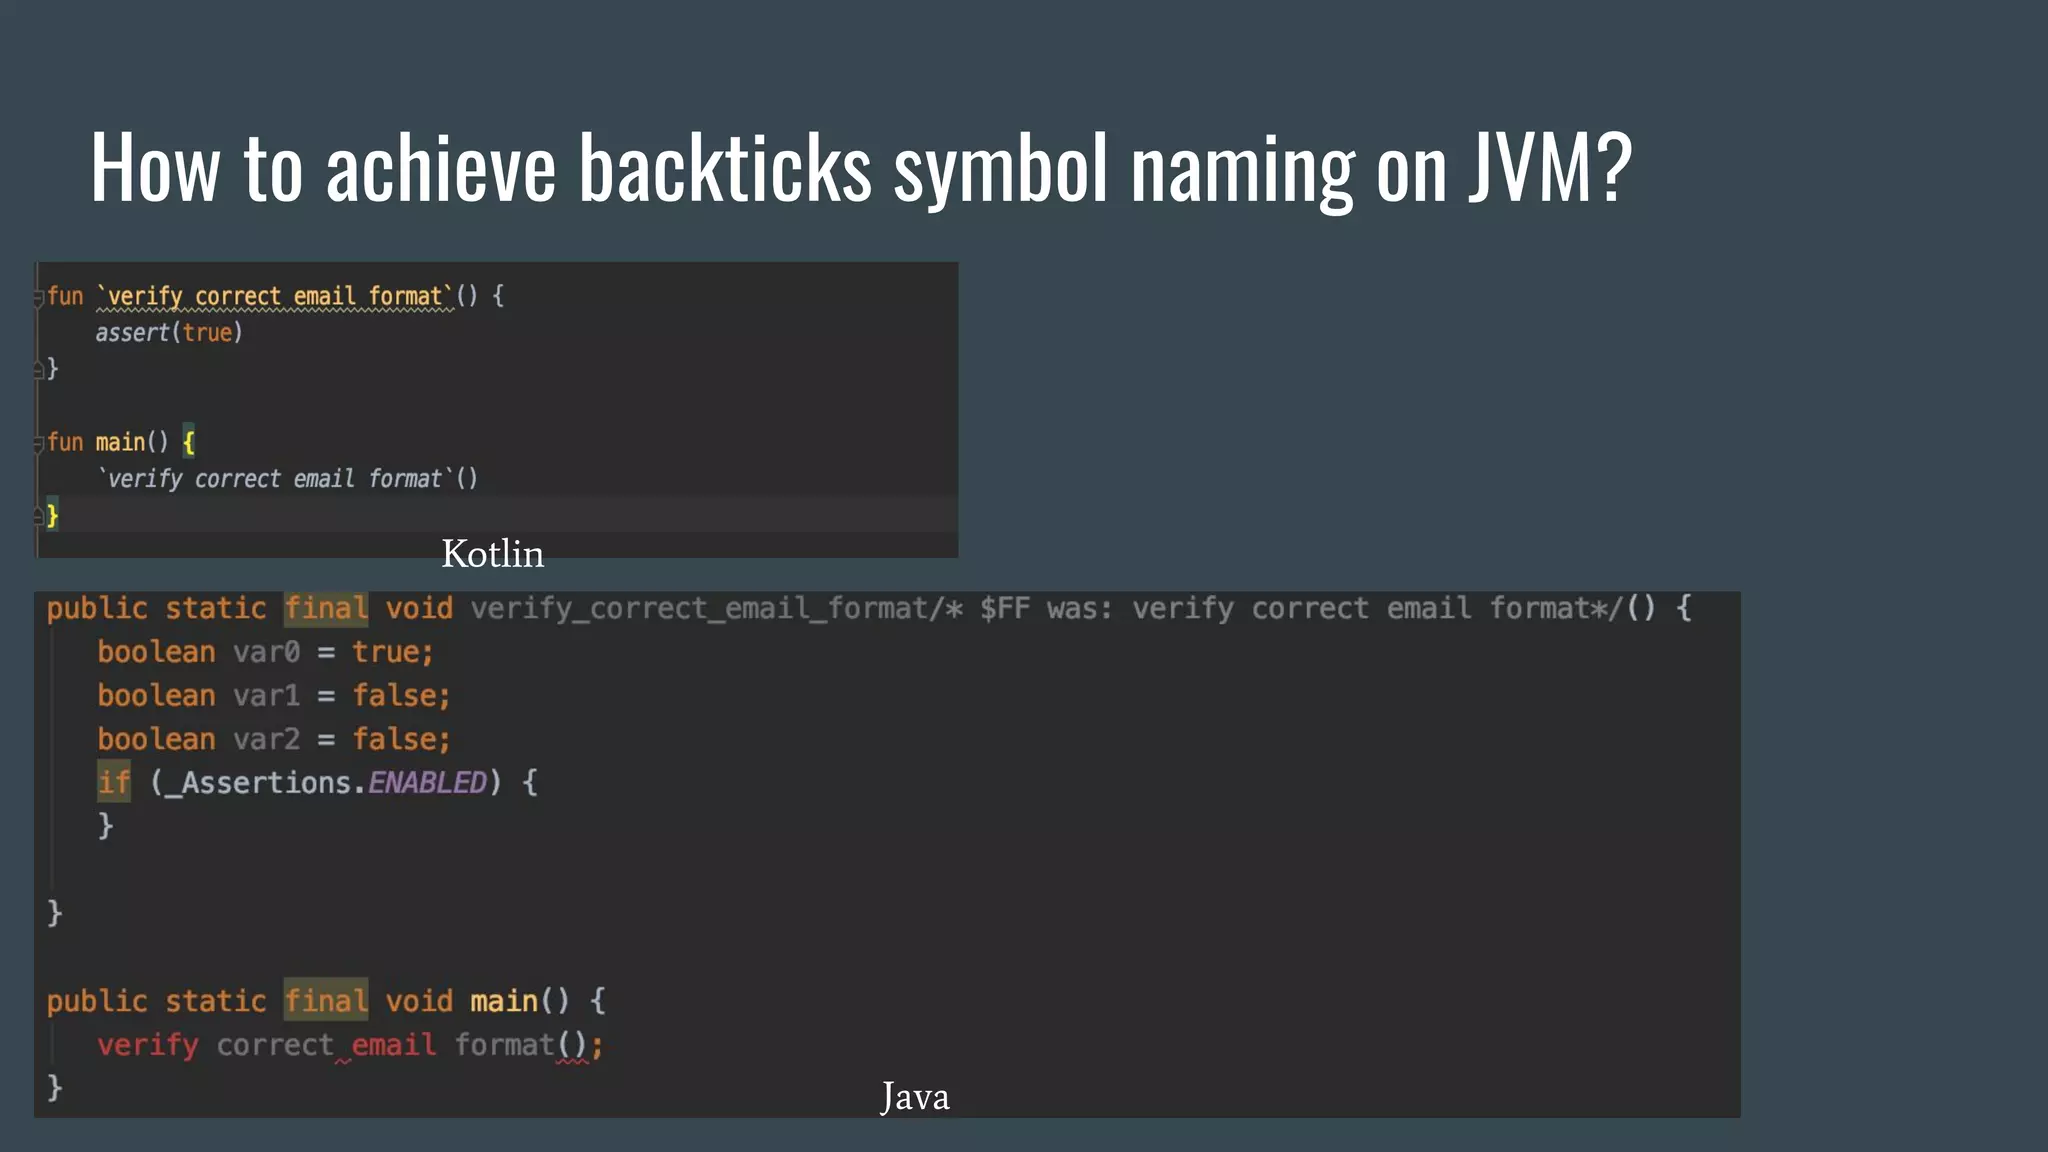Click the highlighted yellow opening brace of main
Image resolution: width=2048 pixels, height=1152 pixels.
click(x=189, y=442)
